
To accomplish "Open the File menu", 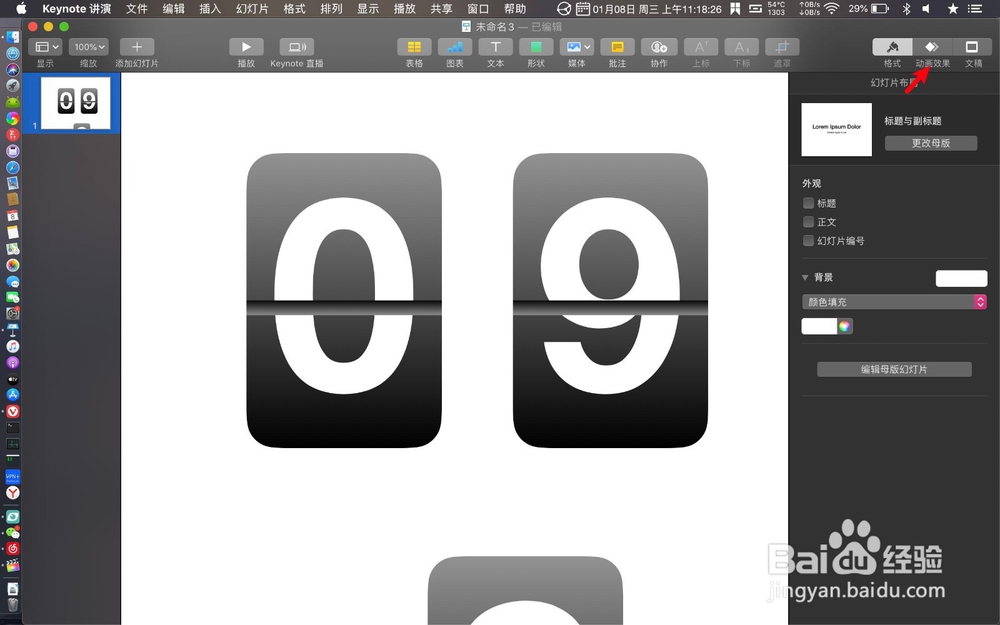I will pyautogui.click(x=136, y=8).
